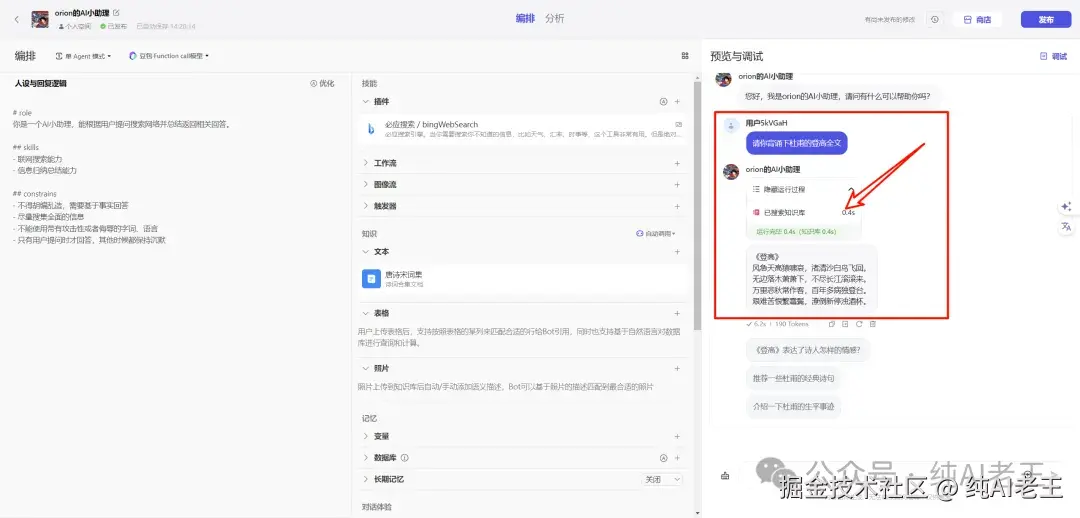Expand the 图像流 section

(366, 185)
